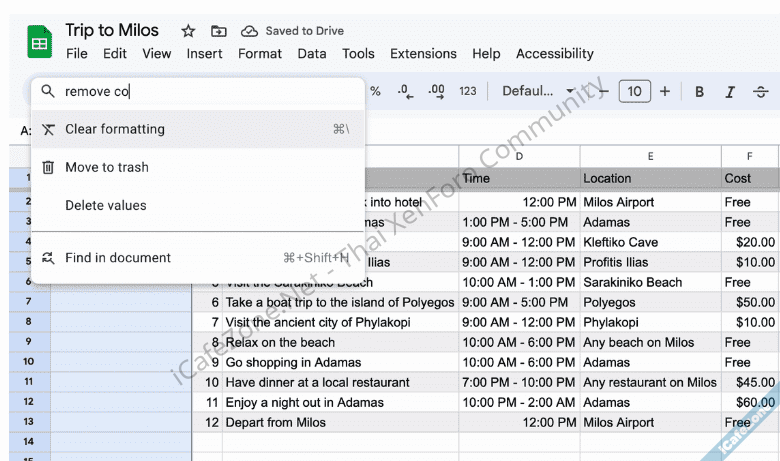Open the Extensions menu
The image size is (780, 461).
[x=423, y=54]
